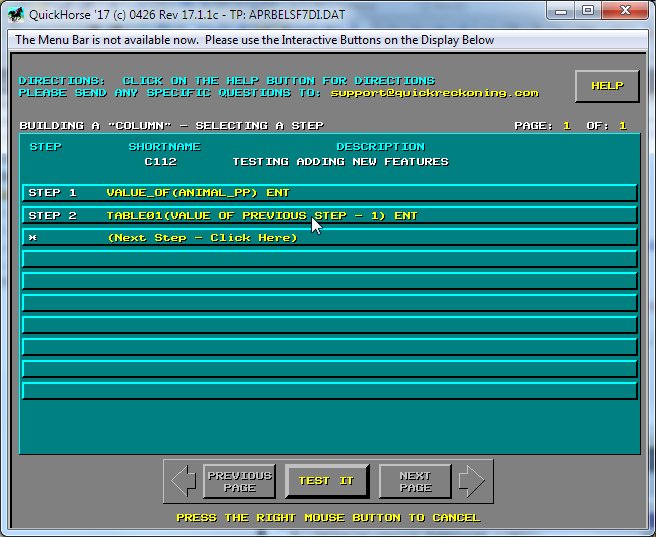
Task: Click the right arrow icon
Action: point(472,481)
